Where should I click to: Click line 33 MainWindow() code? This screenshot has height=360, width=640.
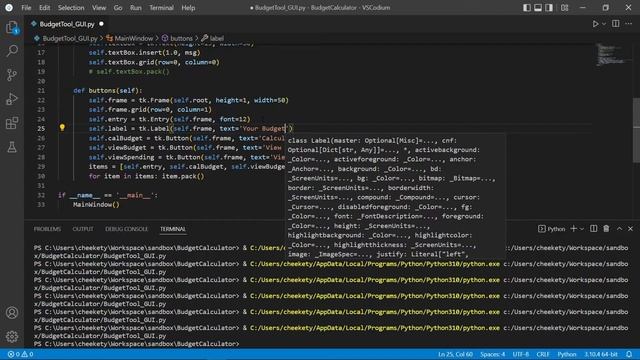[x=96, y=204]
